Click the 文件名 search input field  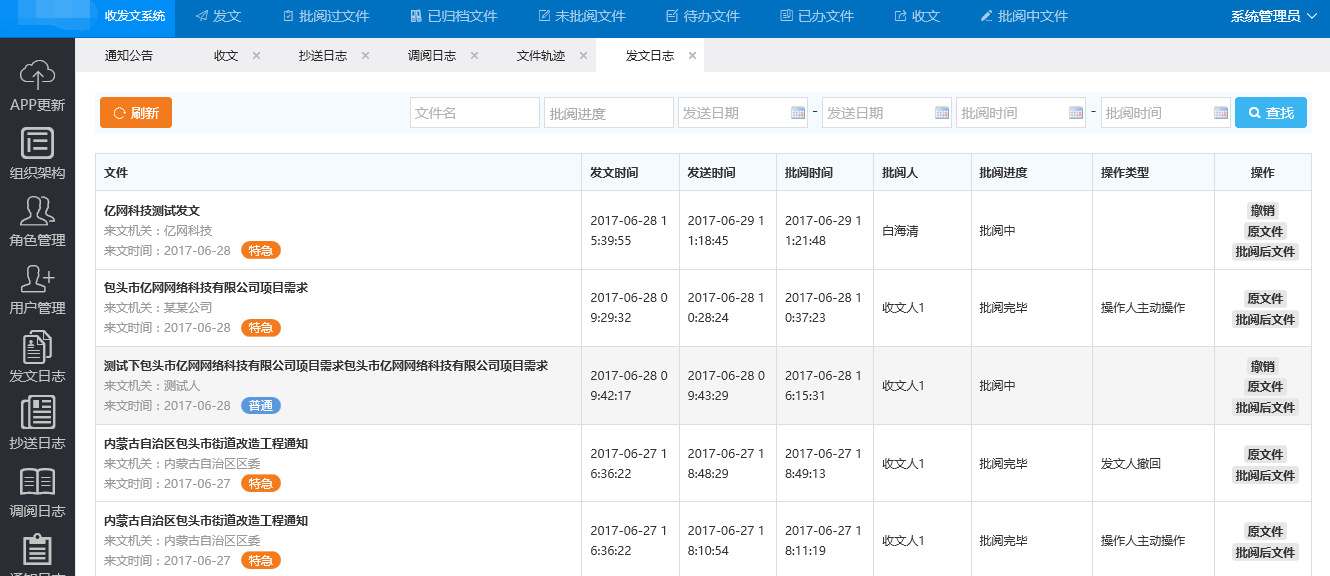474,113
